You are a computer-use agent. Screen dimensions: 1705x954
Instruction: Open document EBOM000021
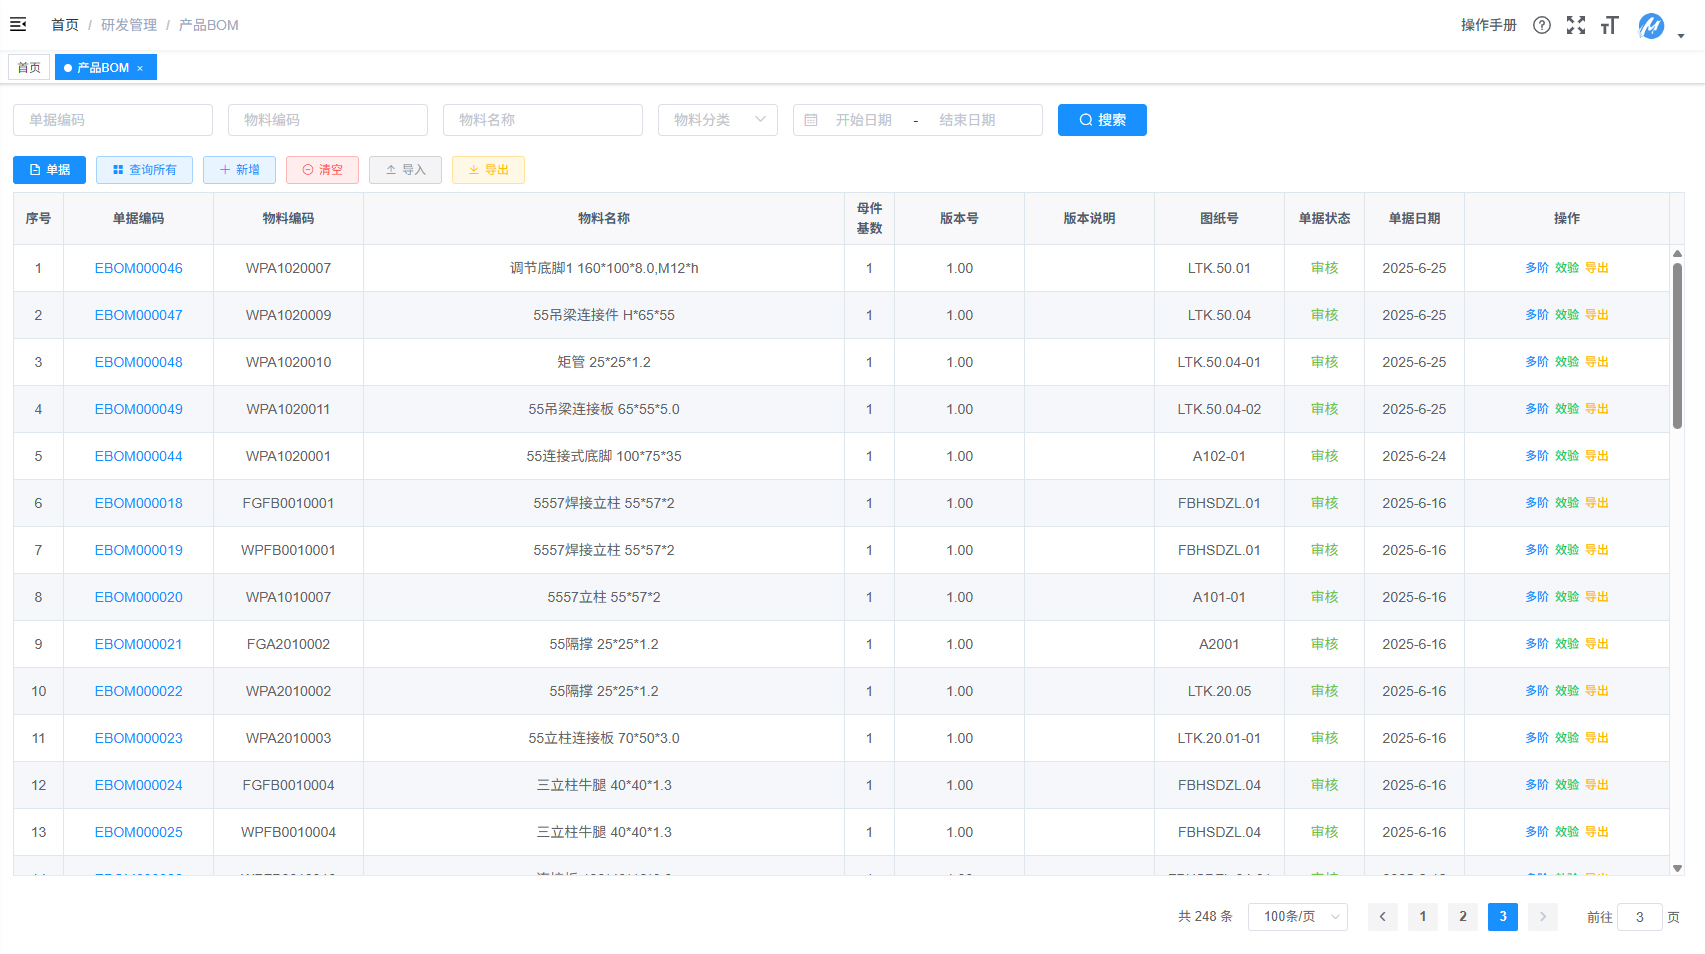click(x=139, y=644)
